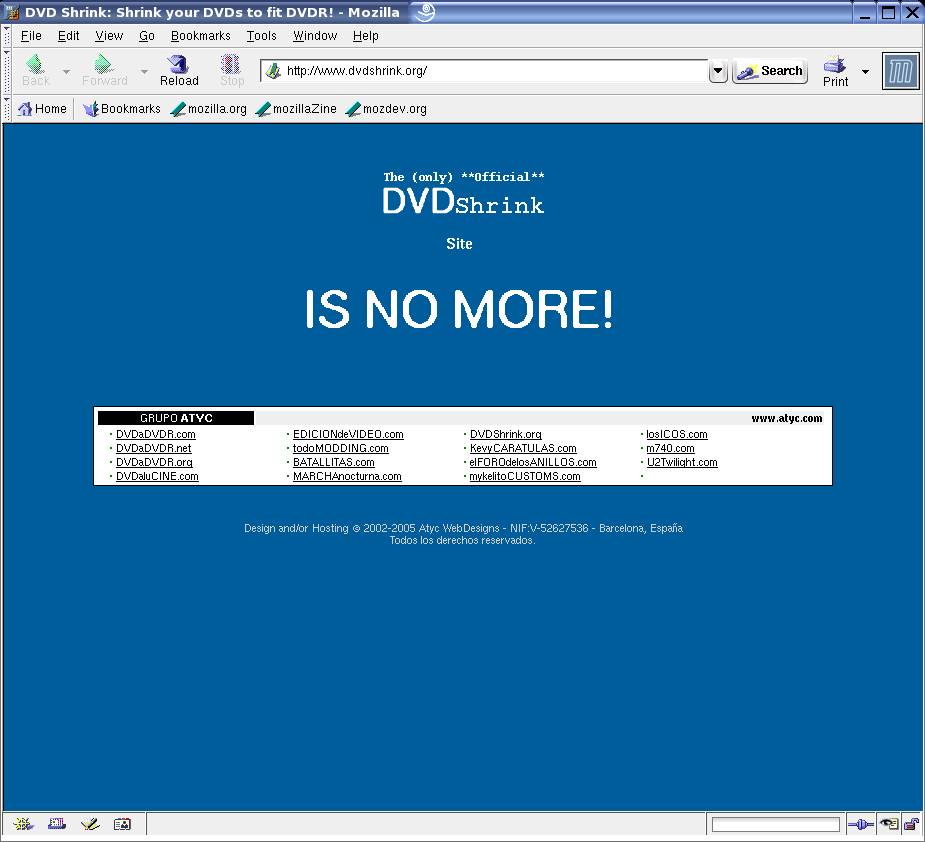
Task: Open the Window menu
Action: click(315, 36)
